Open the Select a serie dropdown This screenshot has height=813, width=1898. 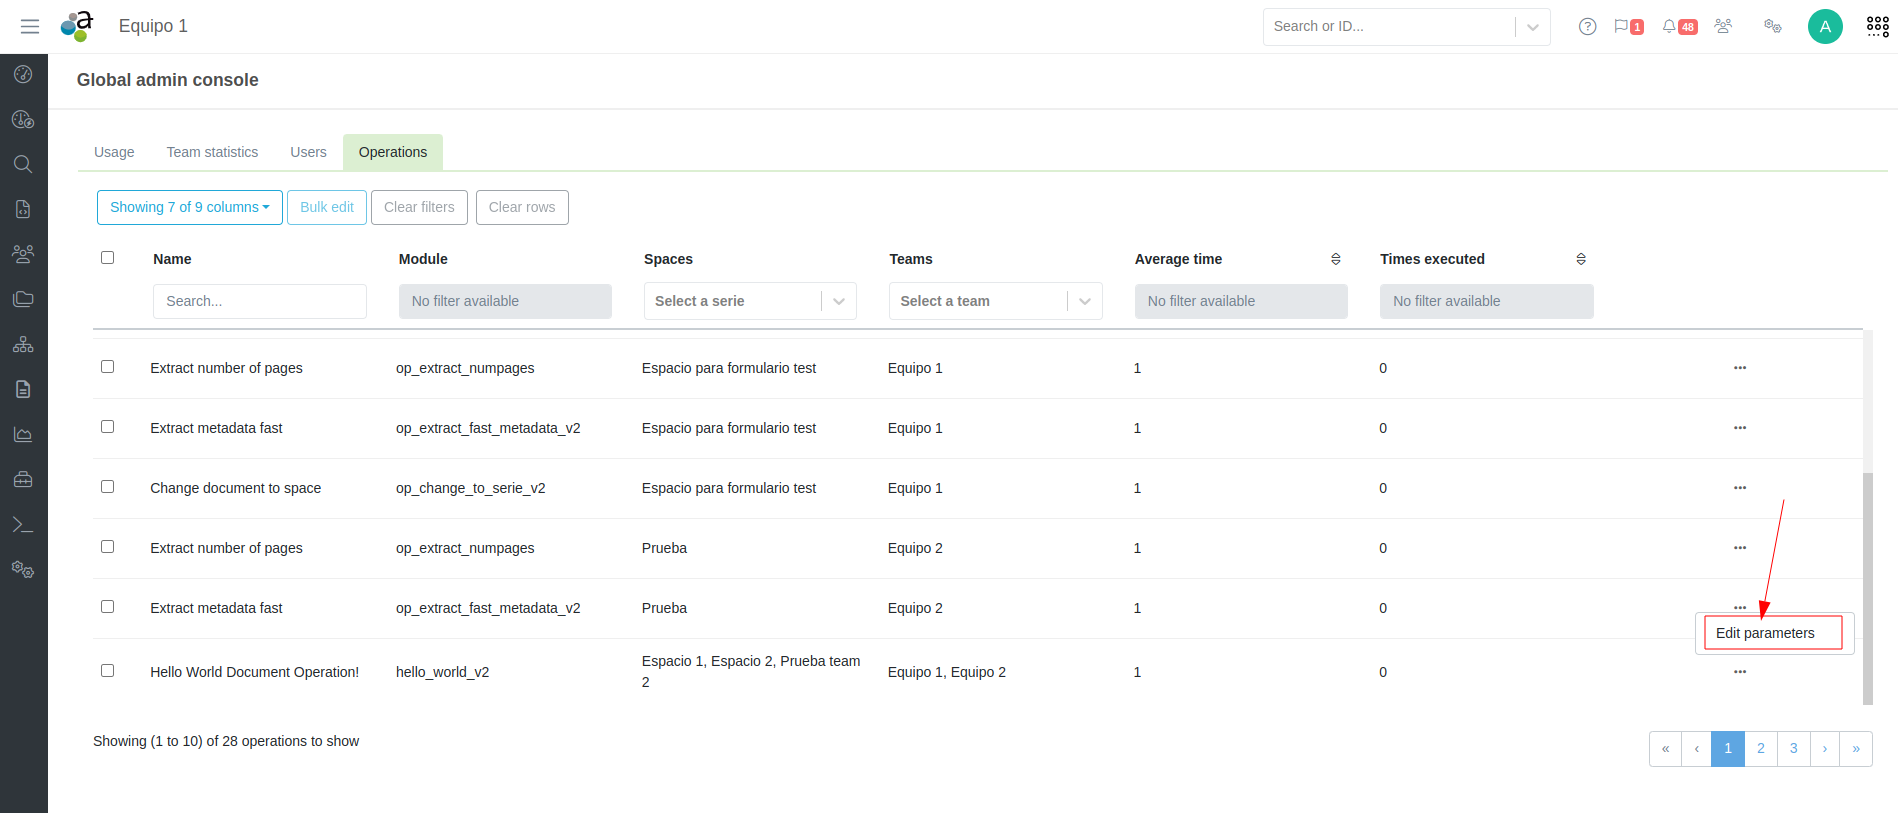tap(749, 301)
